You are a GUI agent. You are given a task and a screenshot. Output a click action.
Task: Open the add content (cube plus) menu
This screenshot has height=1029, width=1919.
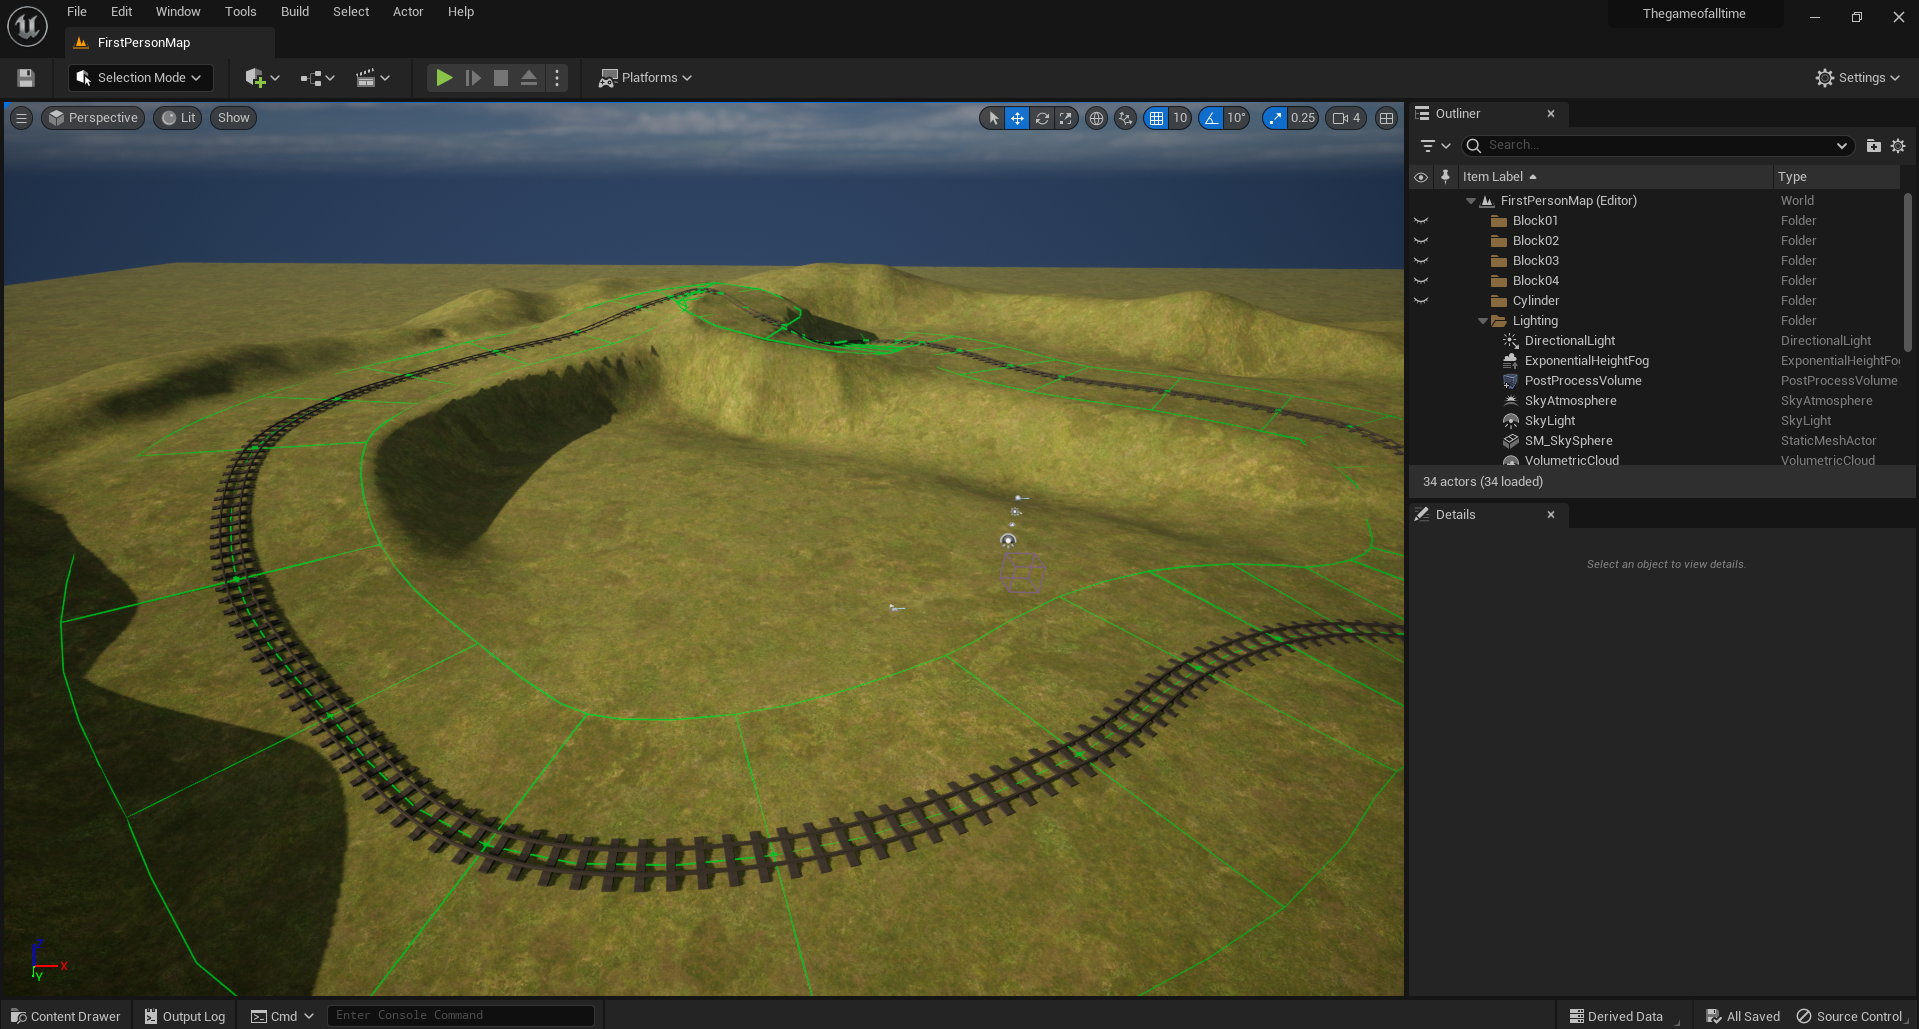coord(262,78)
